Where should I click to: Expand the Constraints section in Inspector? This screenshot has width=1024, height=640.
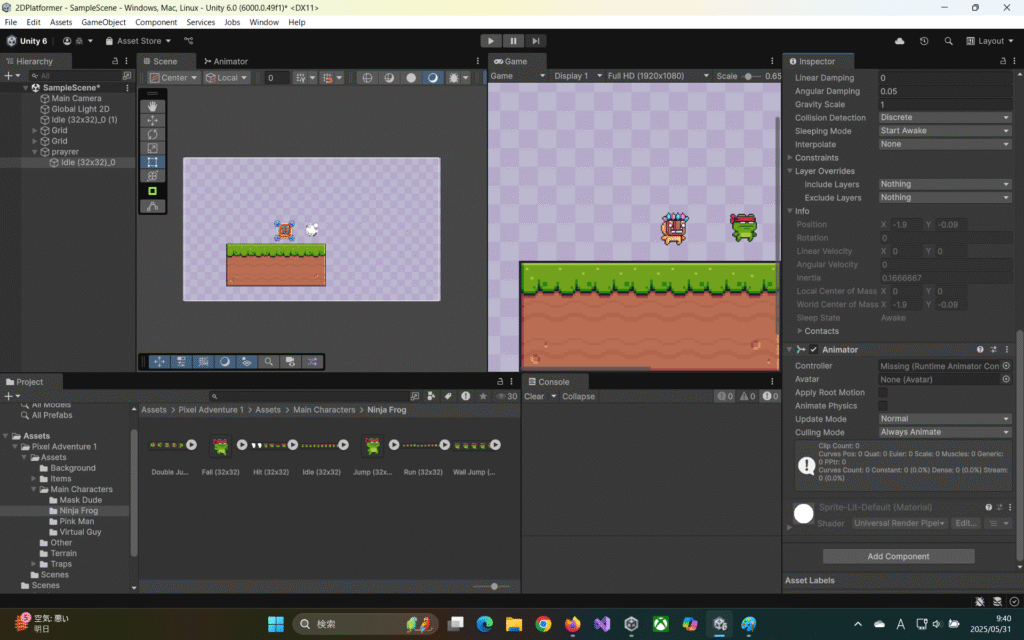[x=790, y=157]
